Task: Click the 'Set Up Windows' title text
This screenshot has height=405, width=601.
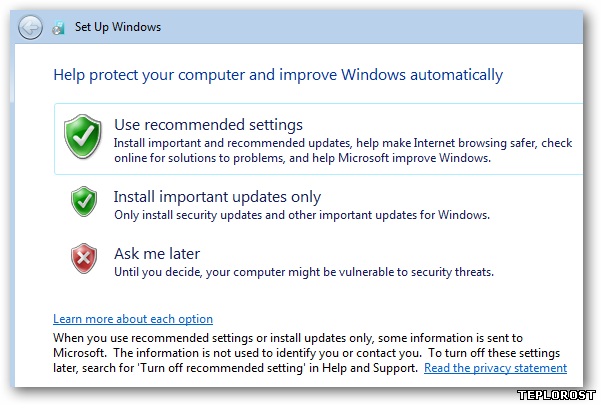Action: (x=118, y=28)
